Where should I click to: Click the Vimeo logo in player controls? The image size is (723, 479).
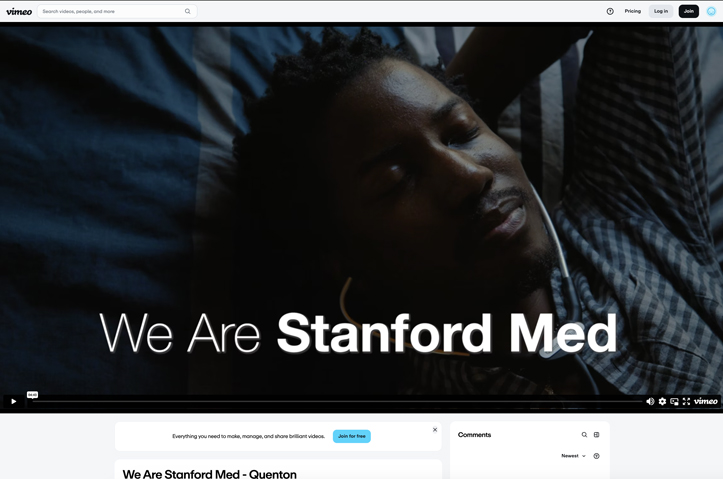706,401
